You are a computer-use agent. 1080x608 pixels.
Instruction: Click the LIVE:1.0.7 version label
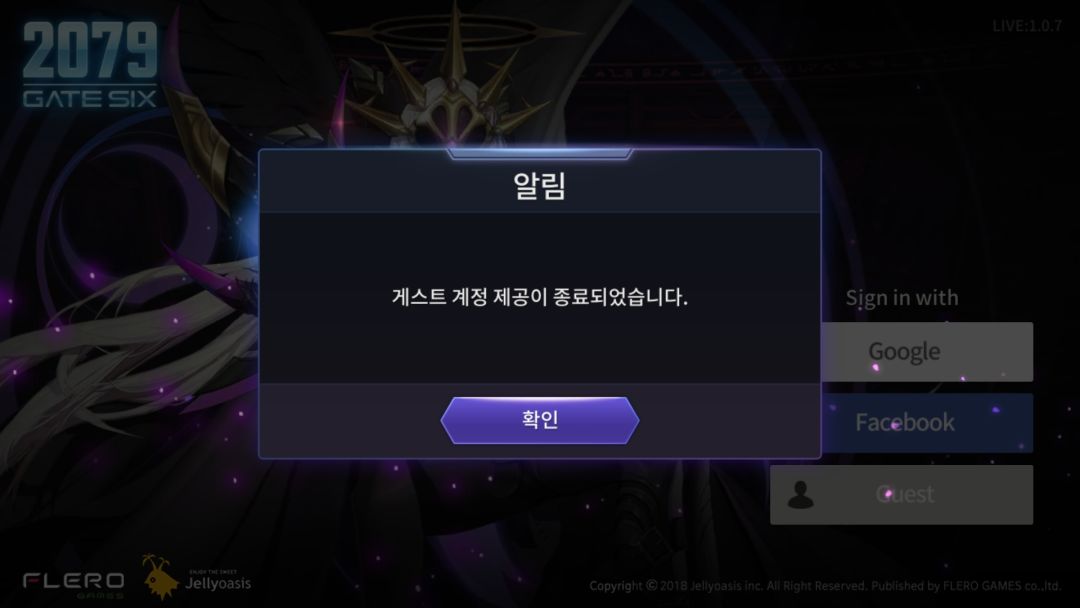click(x=1027, y=26)
